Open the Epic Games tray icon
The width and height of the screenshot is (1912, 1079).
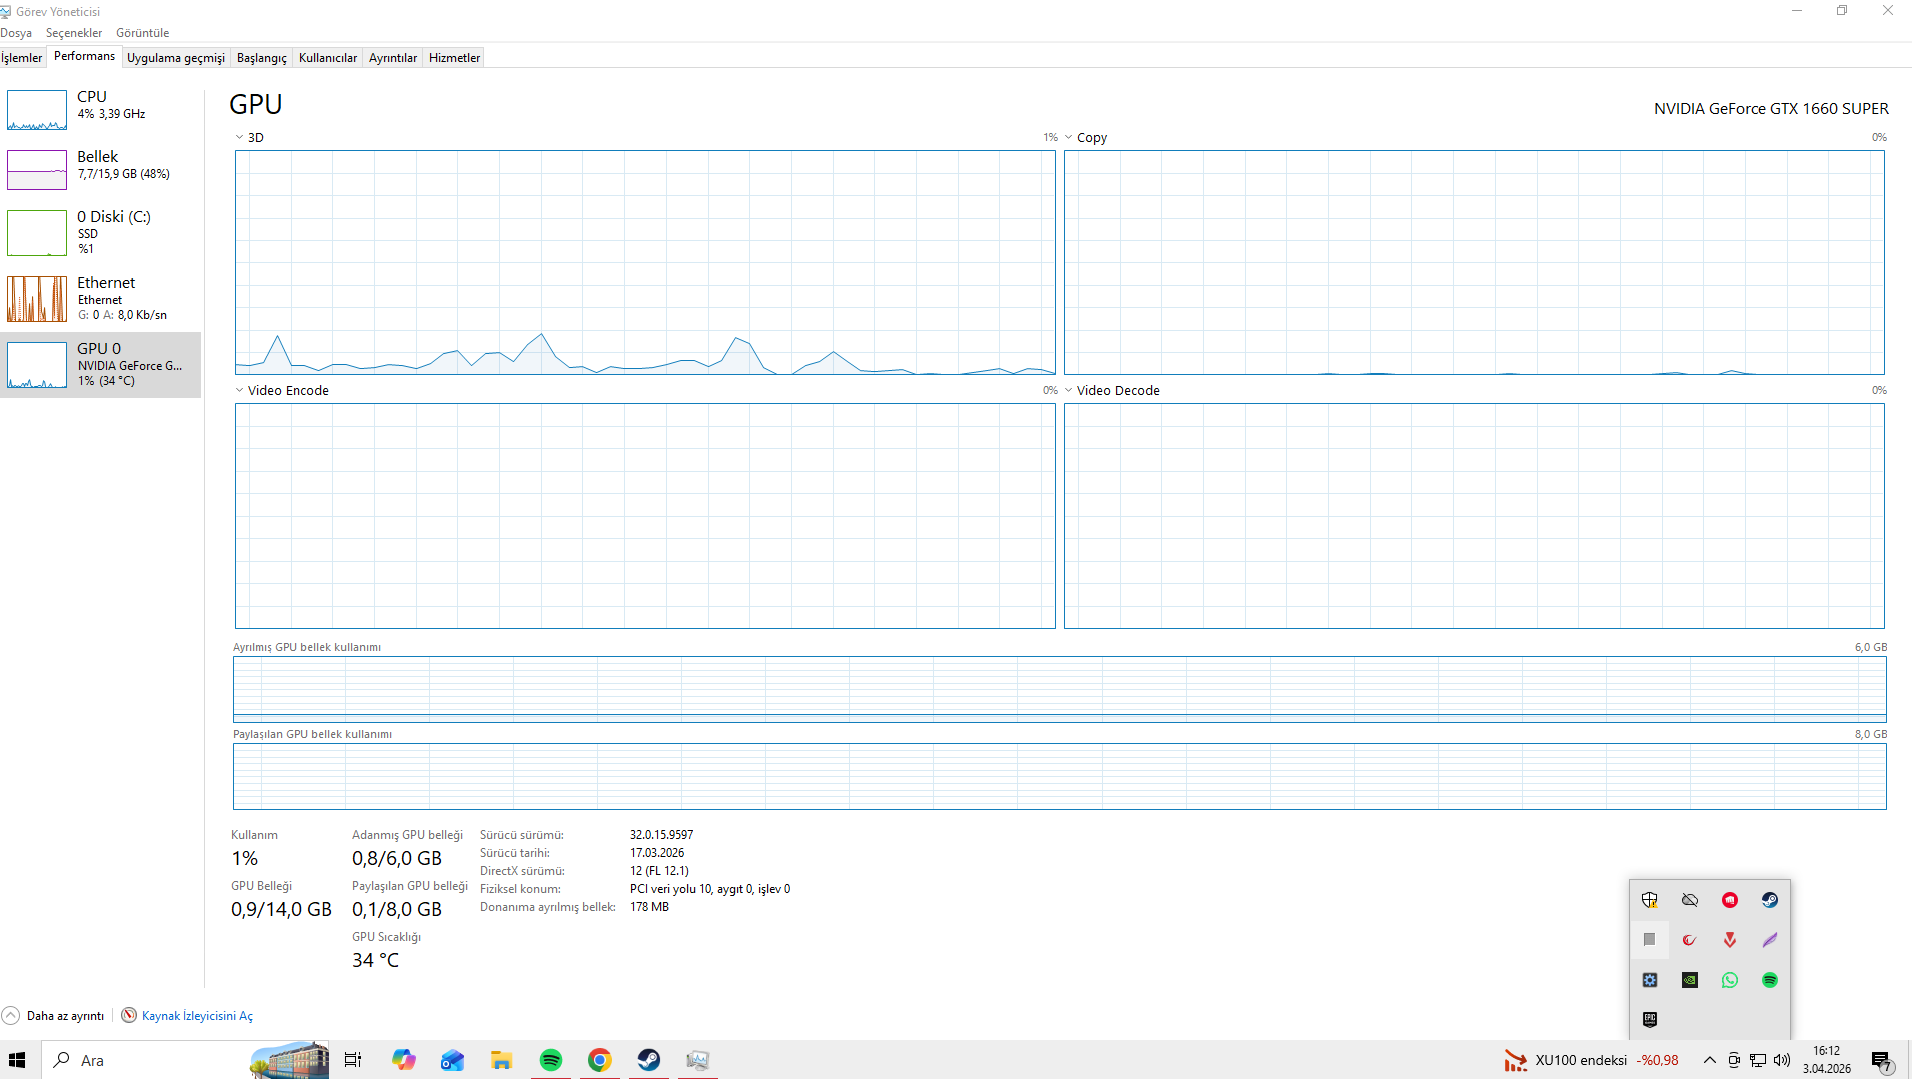click(1650, 1019)
